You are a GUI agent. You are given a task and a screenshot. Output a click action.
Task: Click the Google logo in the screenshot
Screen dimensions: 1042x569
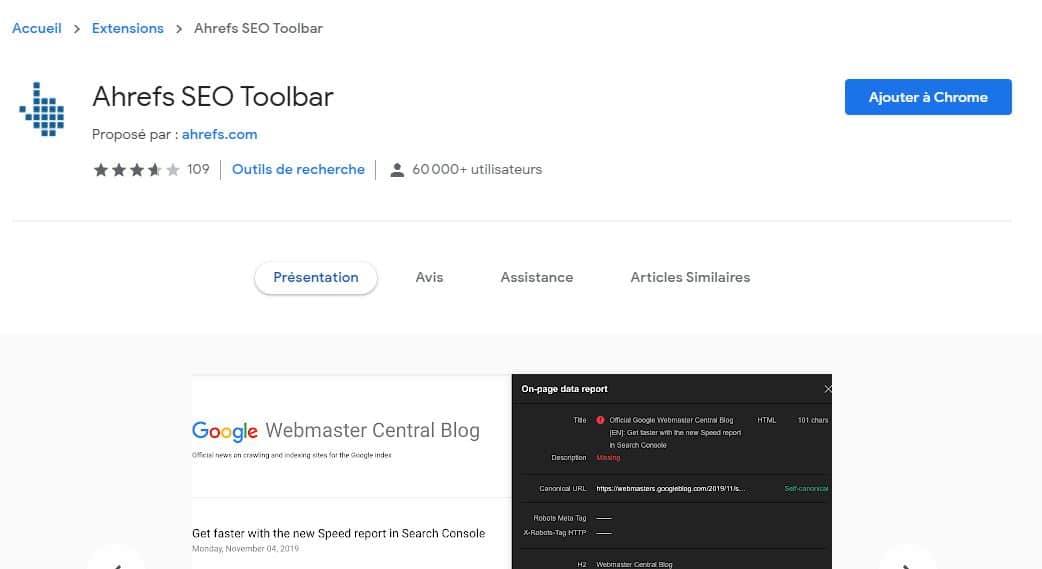tap(225, 431)
